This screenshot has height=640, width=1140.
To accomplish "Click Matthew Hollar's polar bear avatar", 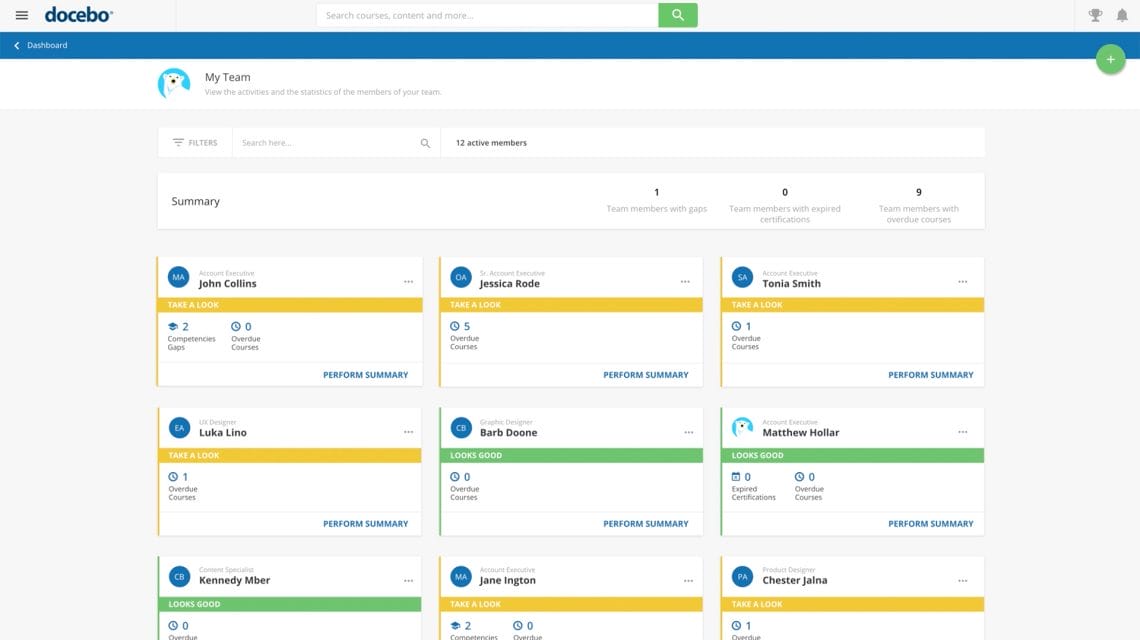I will pyautogui.click(x=742, y=428).
